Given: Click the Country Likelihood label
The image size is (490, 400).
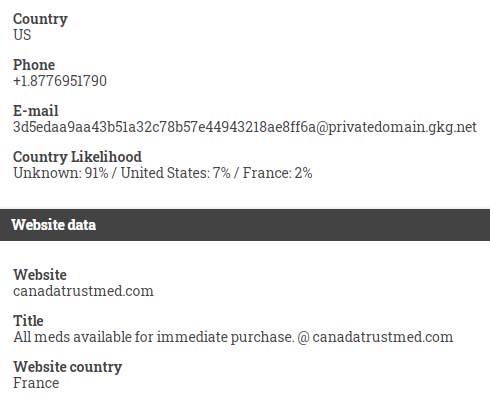Looking at the screenshot, I should [77, 157].
